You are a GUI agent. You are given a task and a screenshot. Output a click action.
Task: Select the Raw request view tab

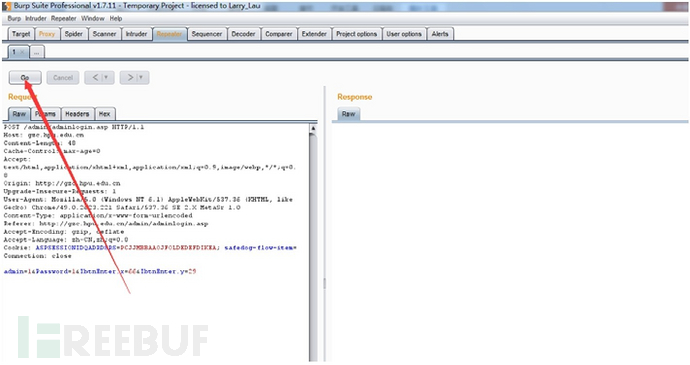coord(19,114)
